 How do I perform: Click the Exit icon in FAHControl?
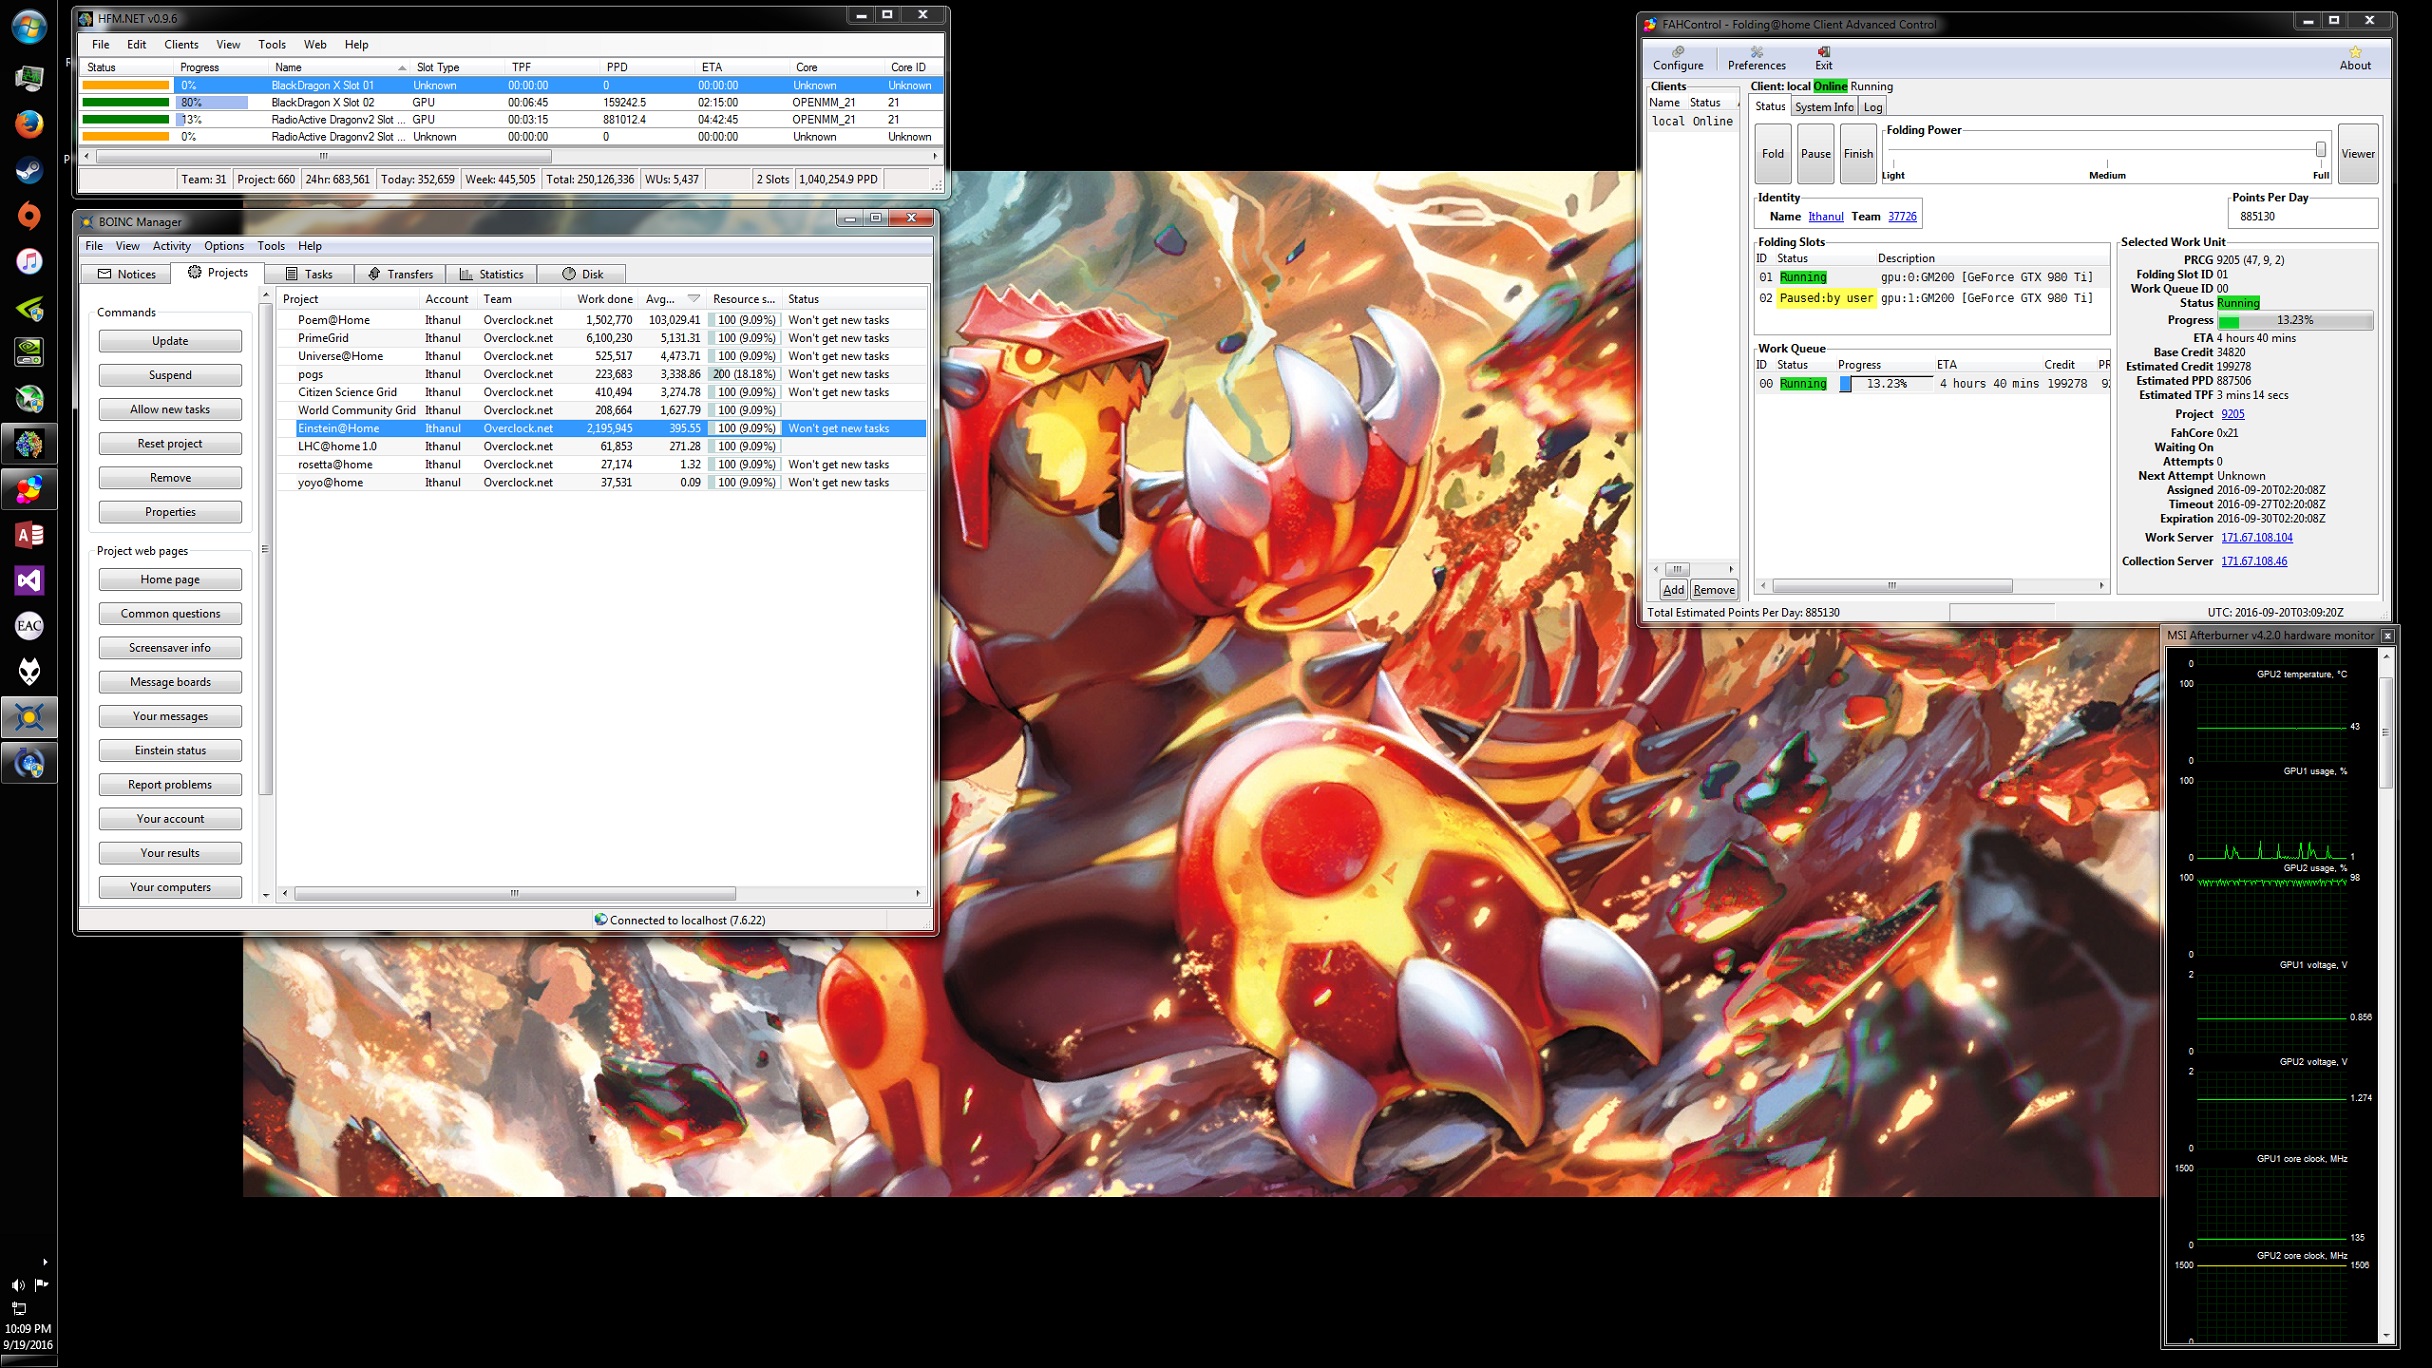click(1824, 58)
